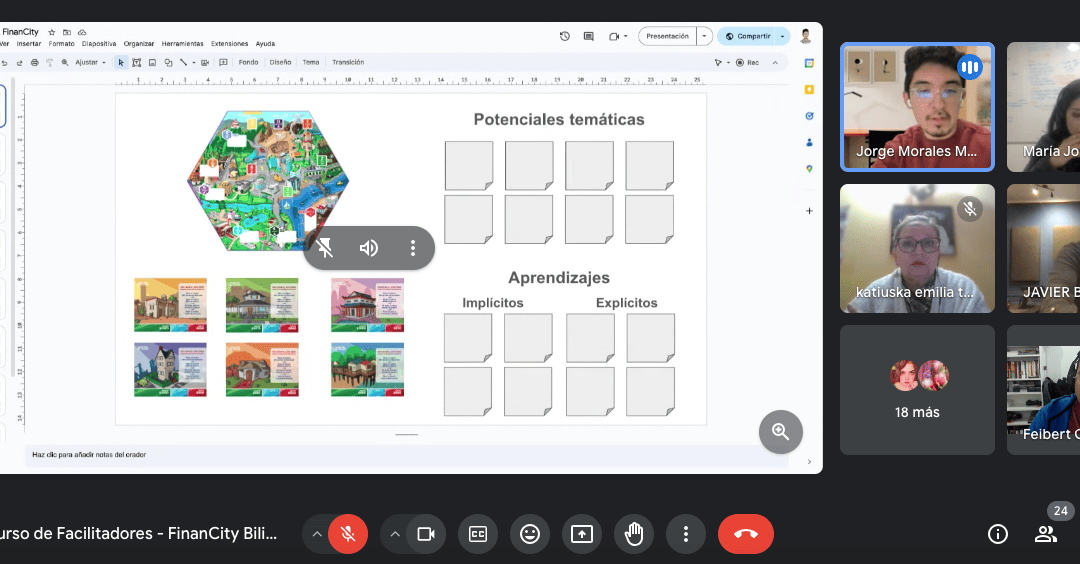The width and height of the screenshot is (1080, 564).
Task: Start Rec recording in Slides toolbar
Action: tap(747, 63)
